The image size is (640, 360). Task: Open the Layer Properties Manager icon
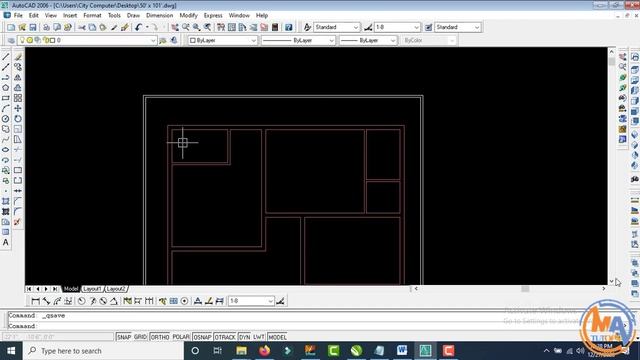point(11,40)
